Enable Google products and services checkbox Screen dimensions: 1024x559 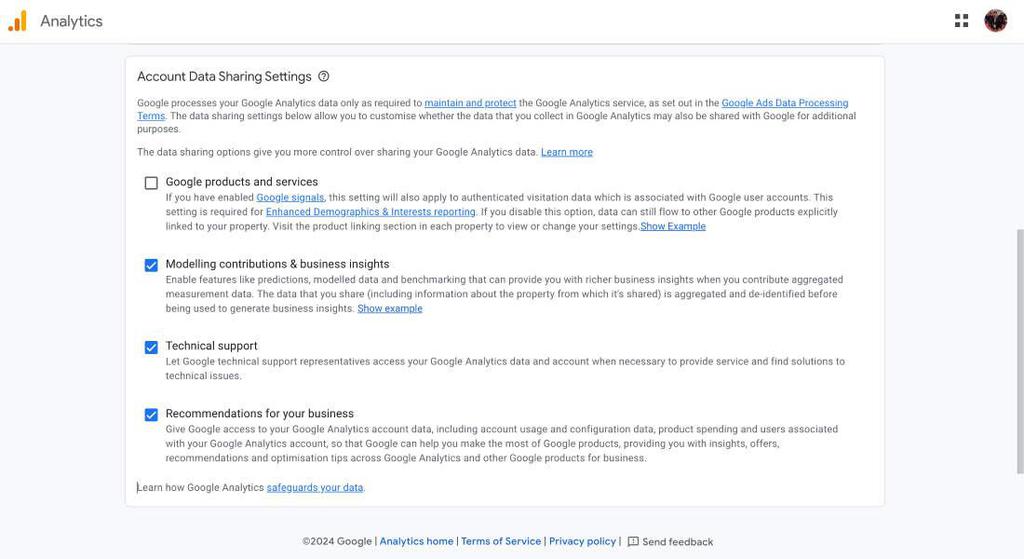pyautogui.click(x=151, y=183)
